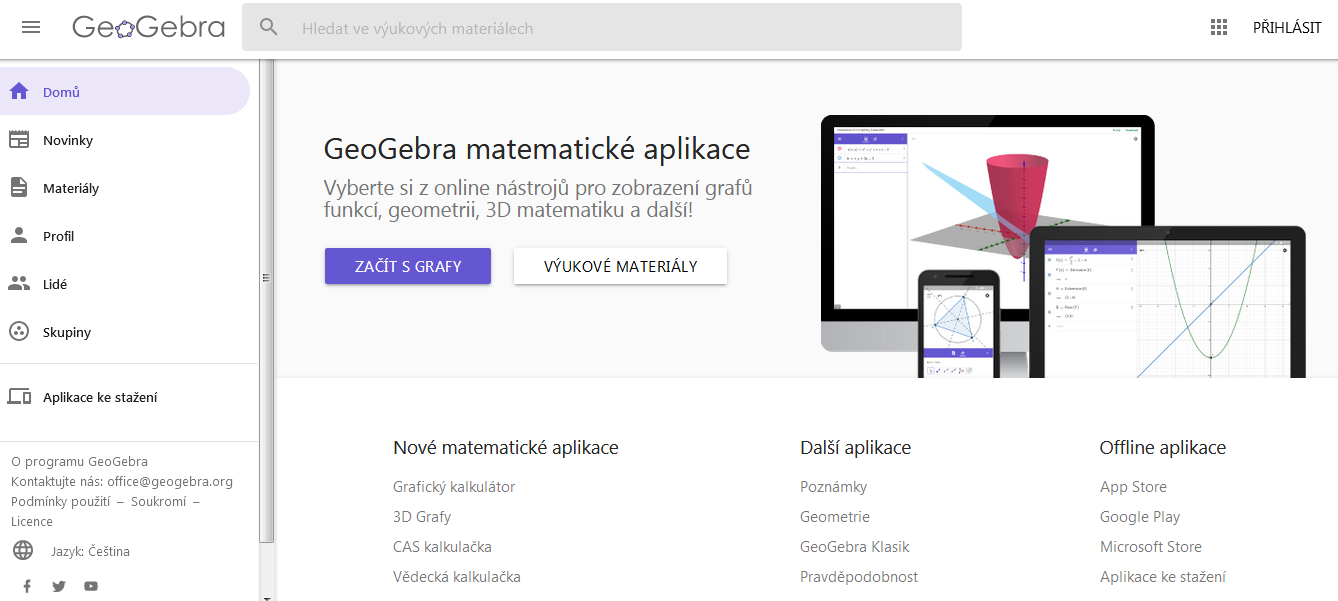This screenshot has height=601, width=1338.
Task: Click the Facebook icon in sidebar
Action: pos(27,586)
